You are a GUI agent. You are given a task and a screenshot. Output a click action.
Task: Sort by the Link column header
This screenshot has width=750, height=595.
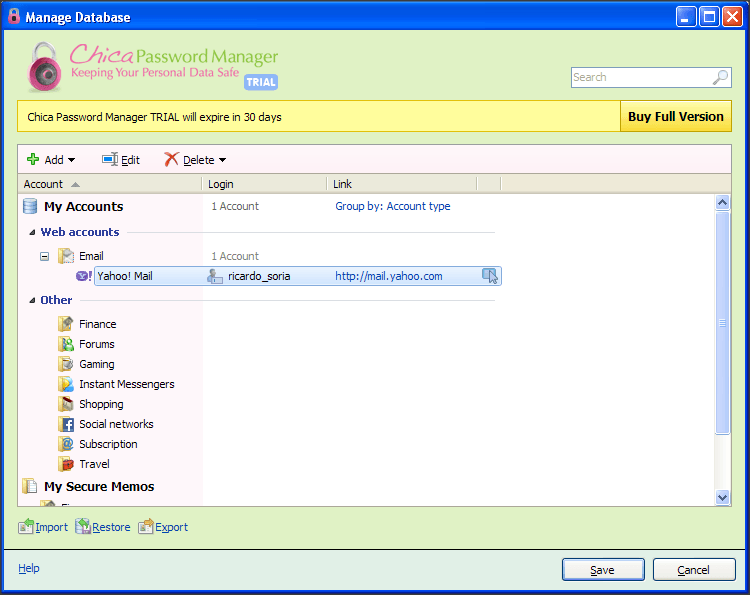tap(402, 184)
